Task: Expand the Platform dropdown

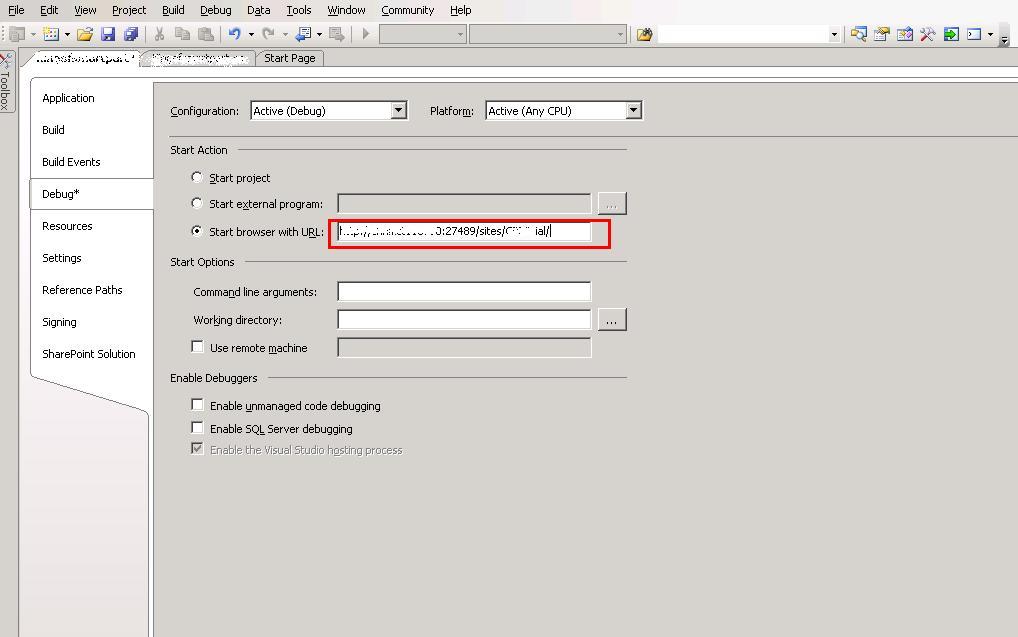Action: tap(634, 110)
